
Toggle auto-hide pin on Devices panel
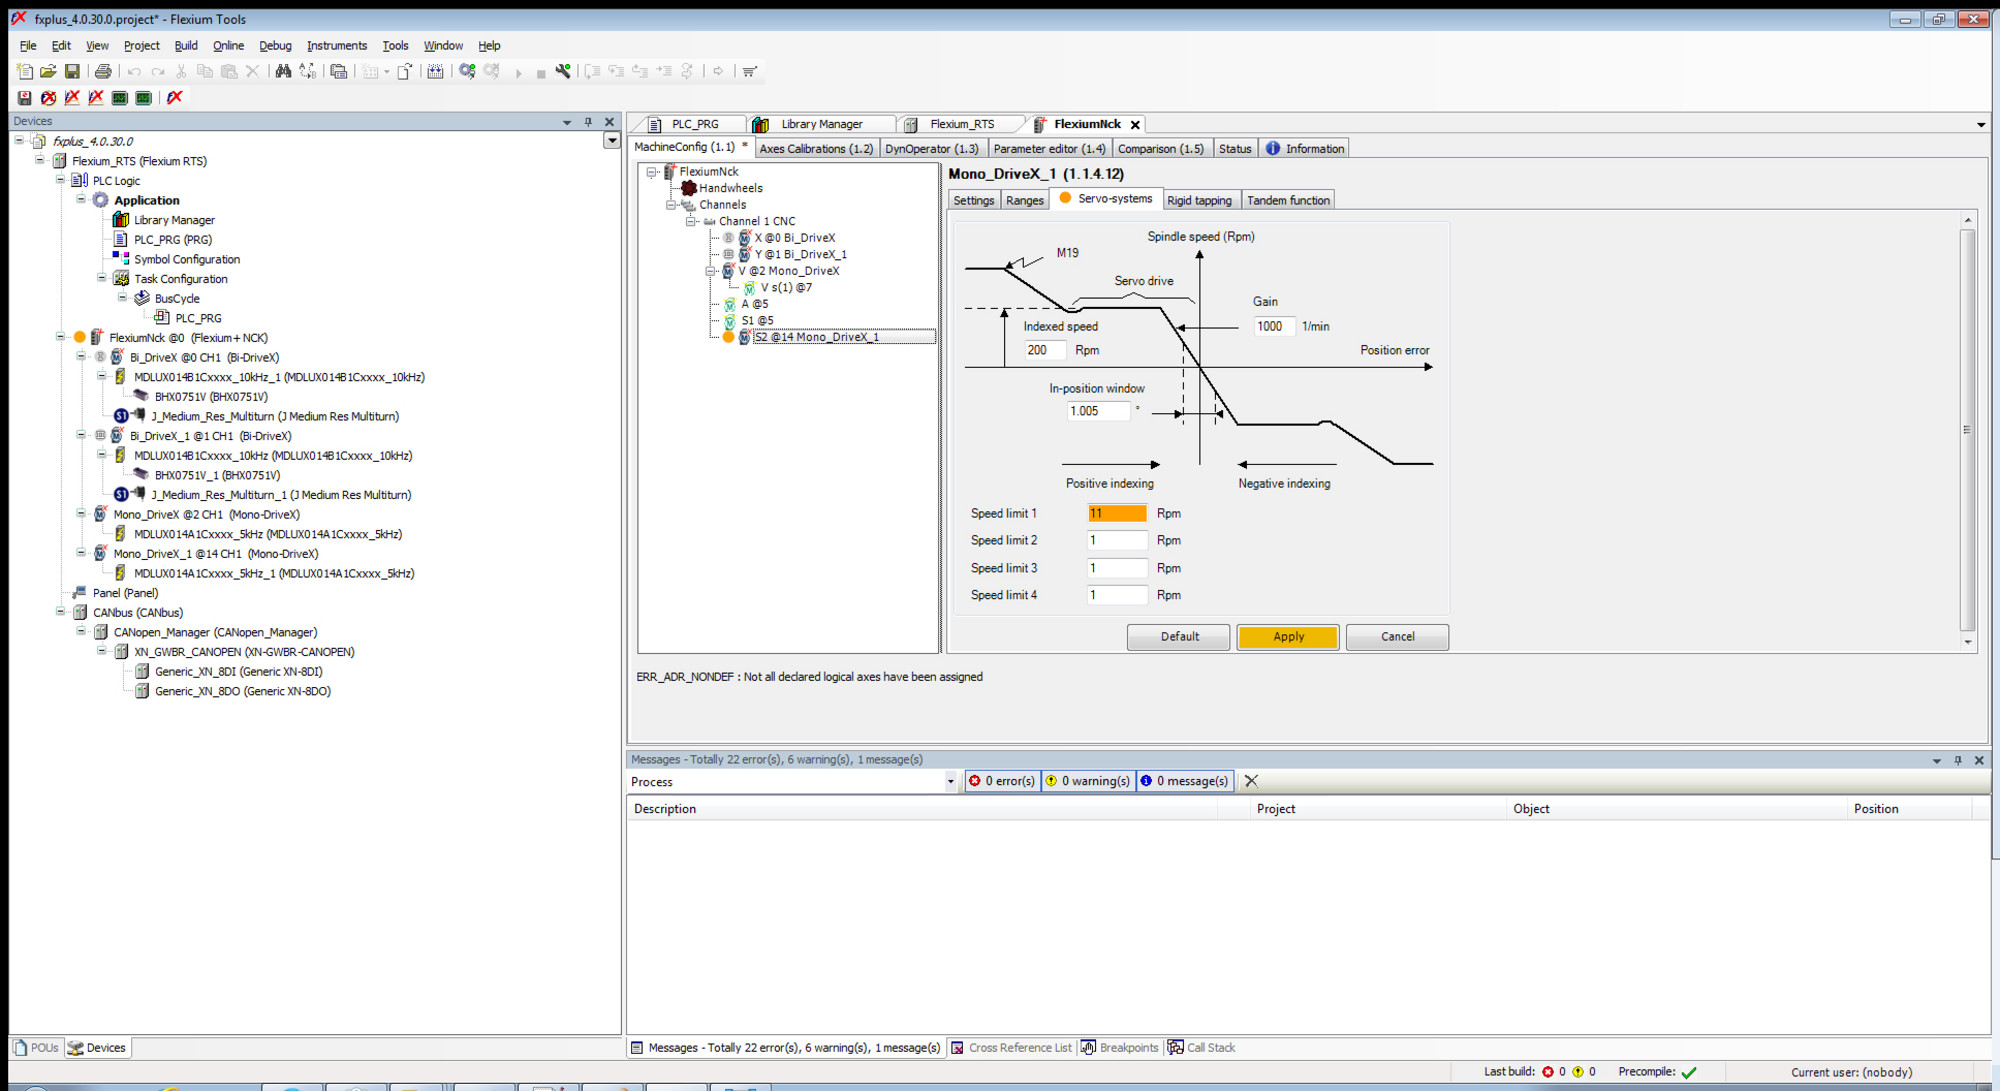588,121
